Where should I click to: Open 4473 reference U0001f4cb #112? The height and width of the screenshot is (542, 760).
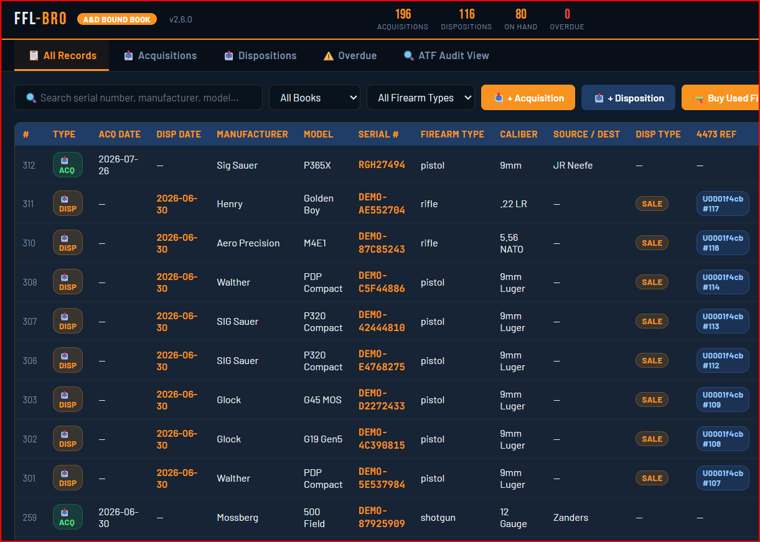tap(723, 361)
